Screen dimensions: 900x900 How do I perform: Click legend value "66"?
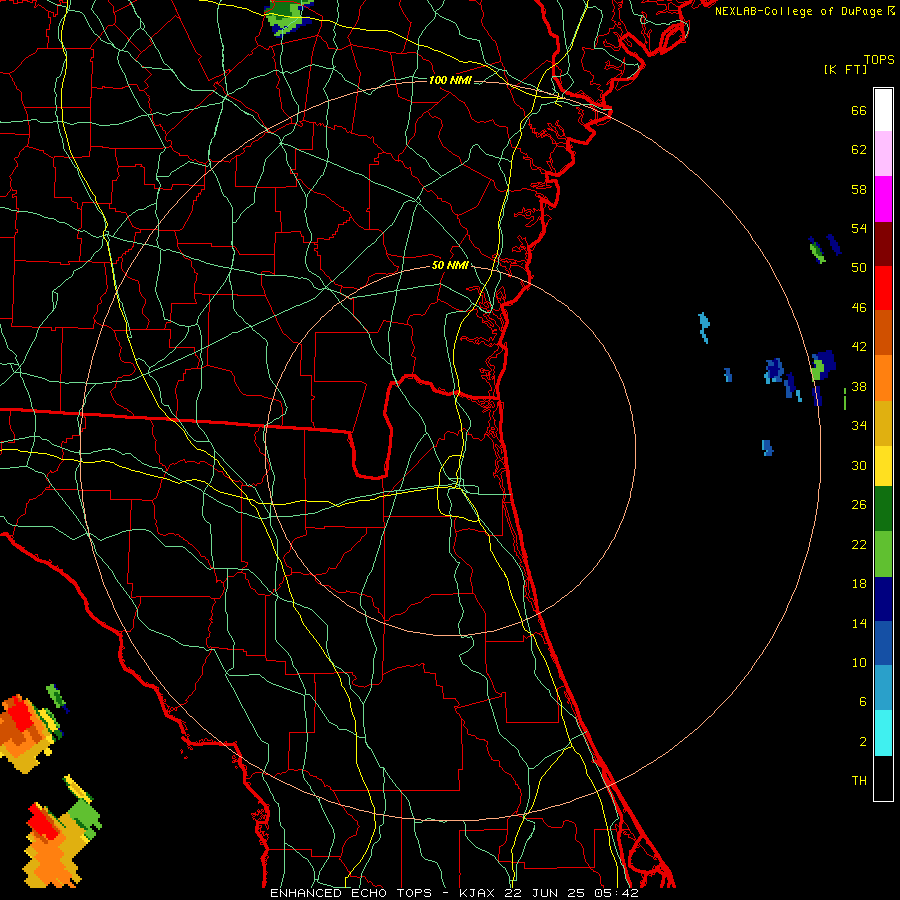[x=859, y=110]
